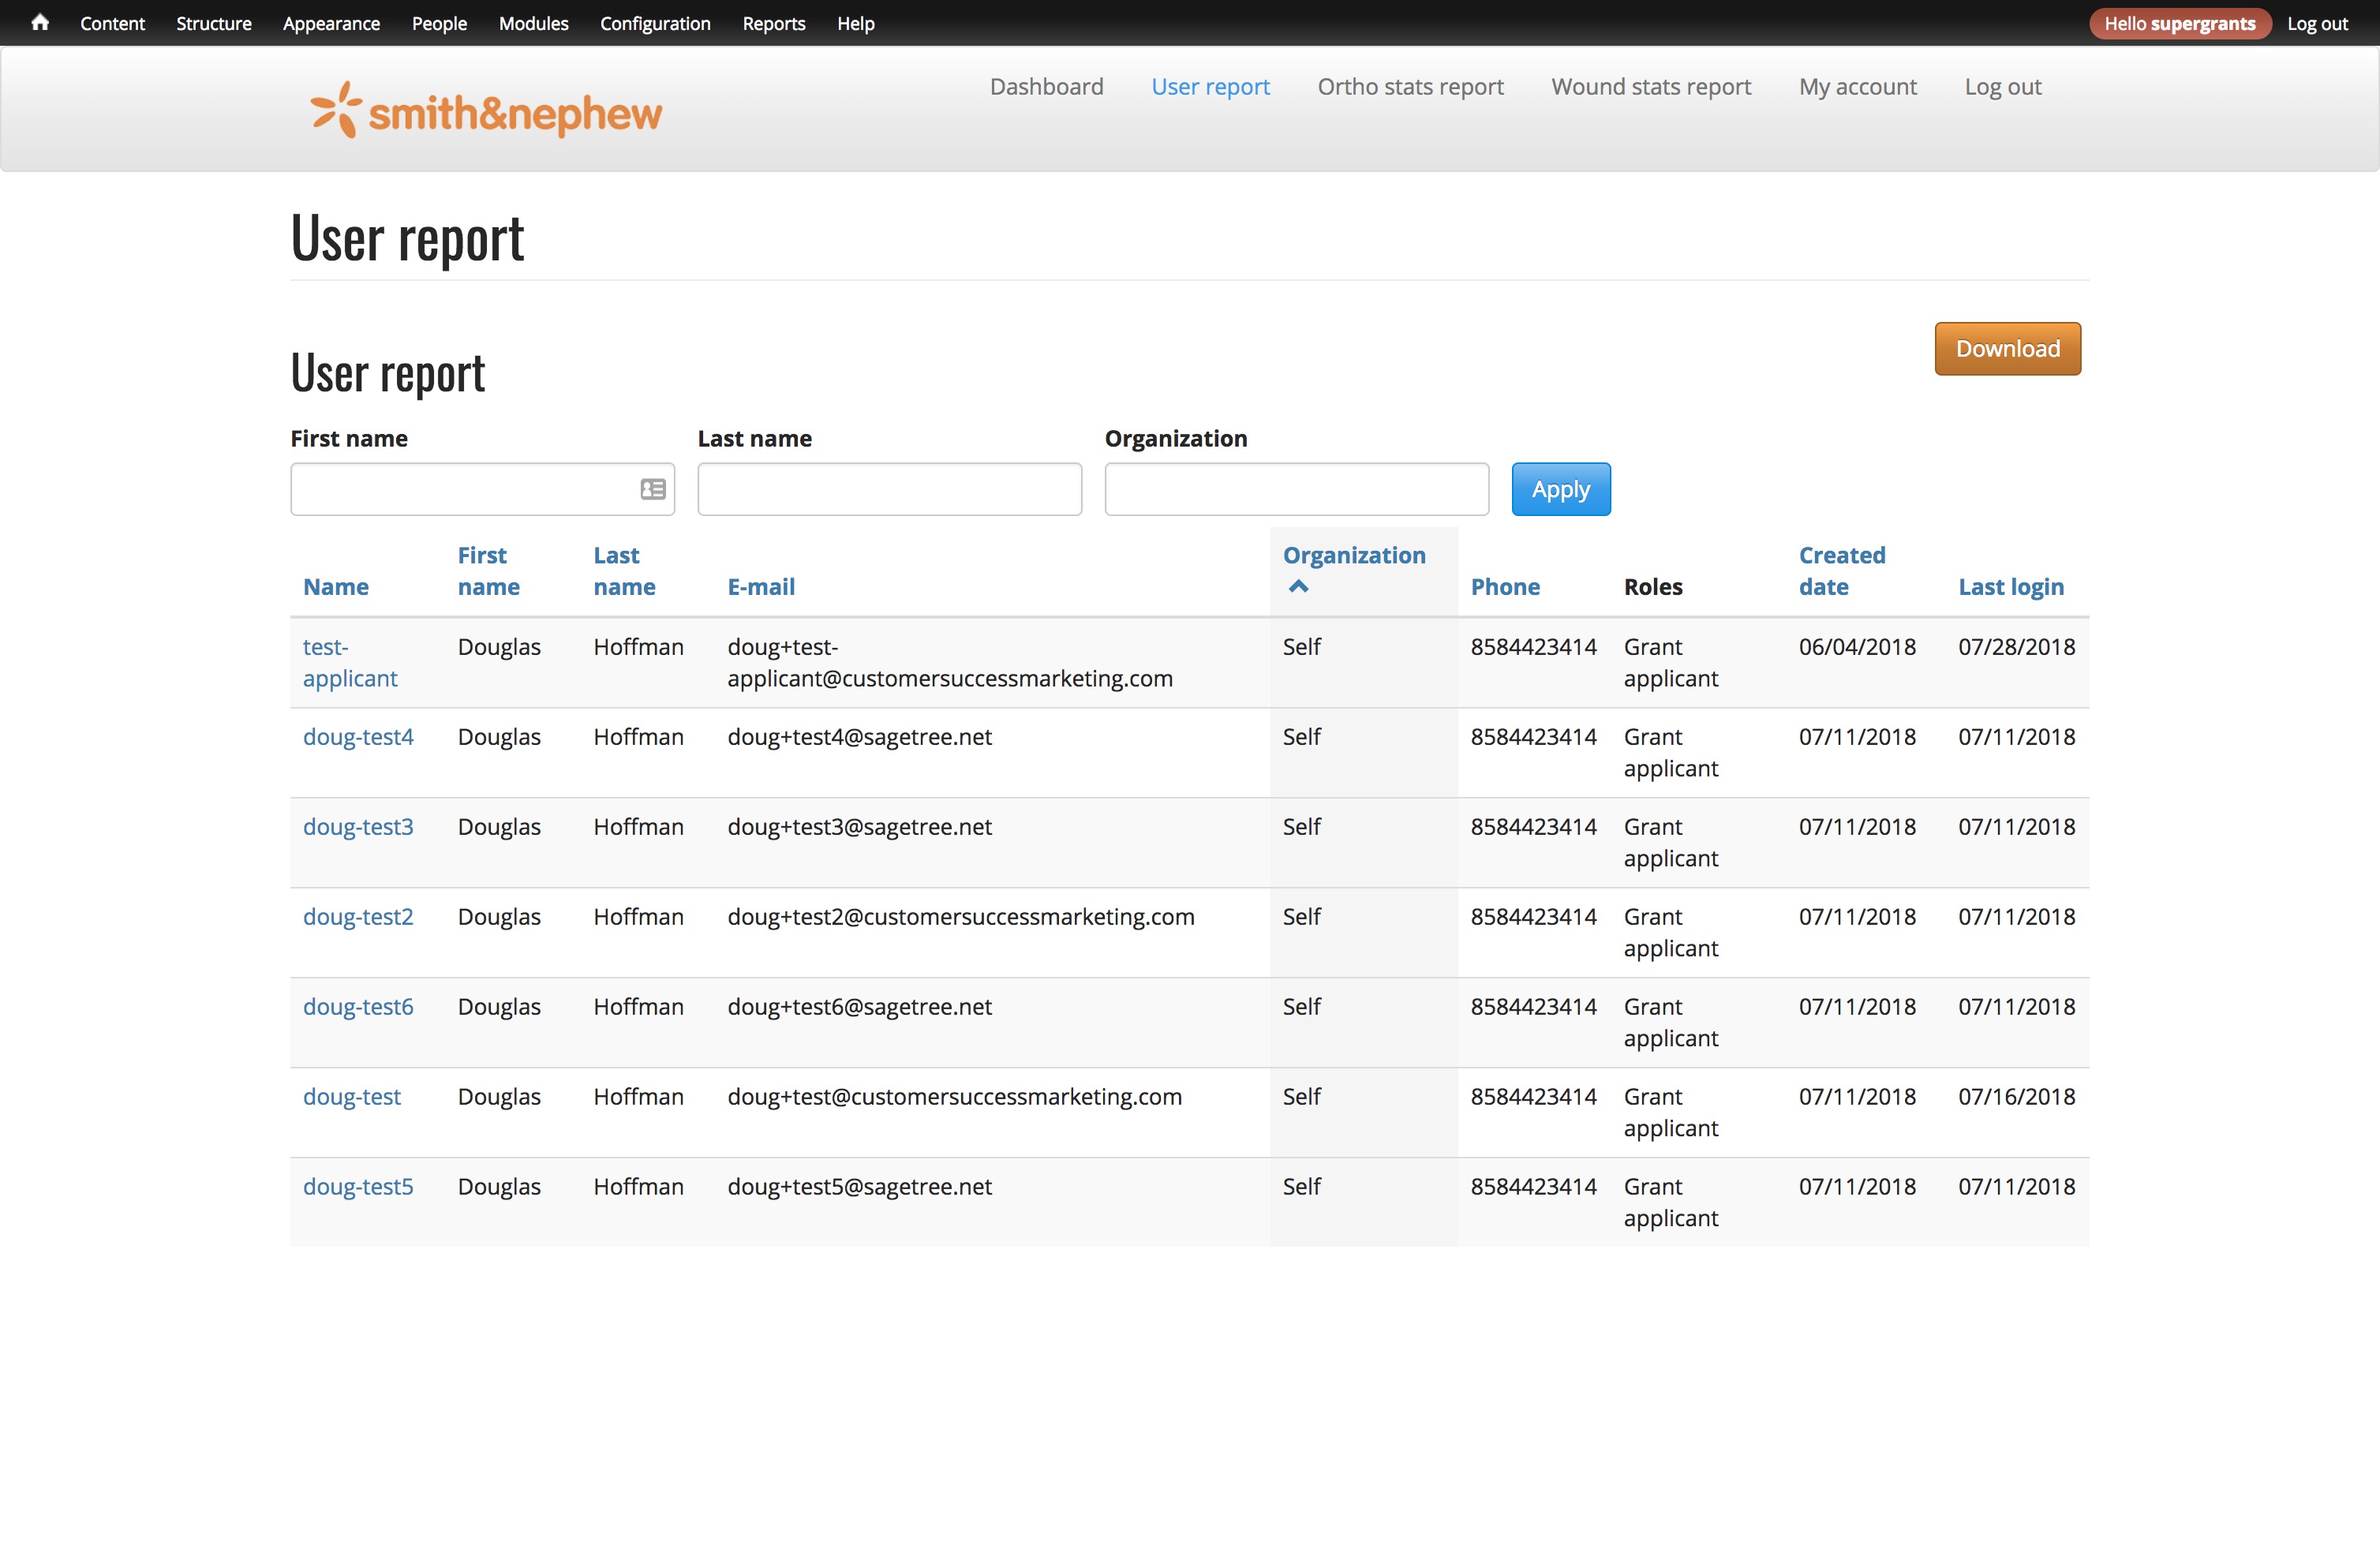Sort table by Created date column
2380x1545 pixels.
[1841, 571]
